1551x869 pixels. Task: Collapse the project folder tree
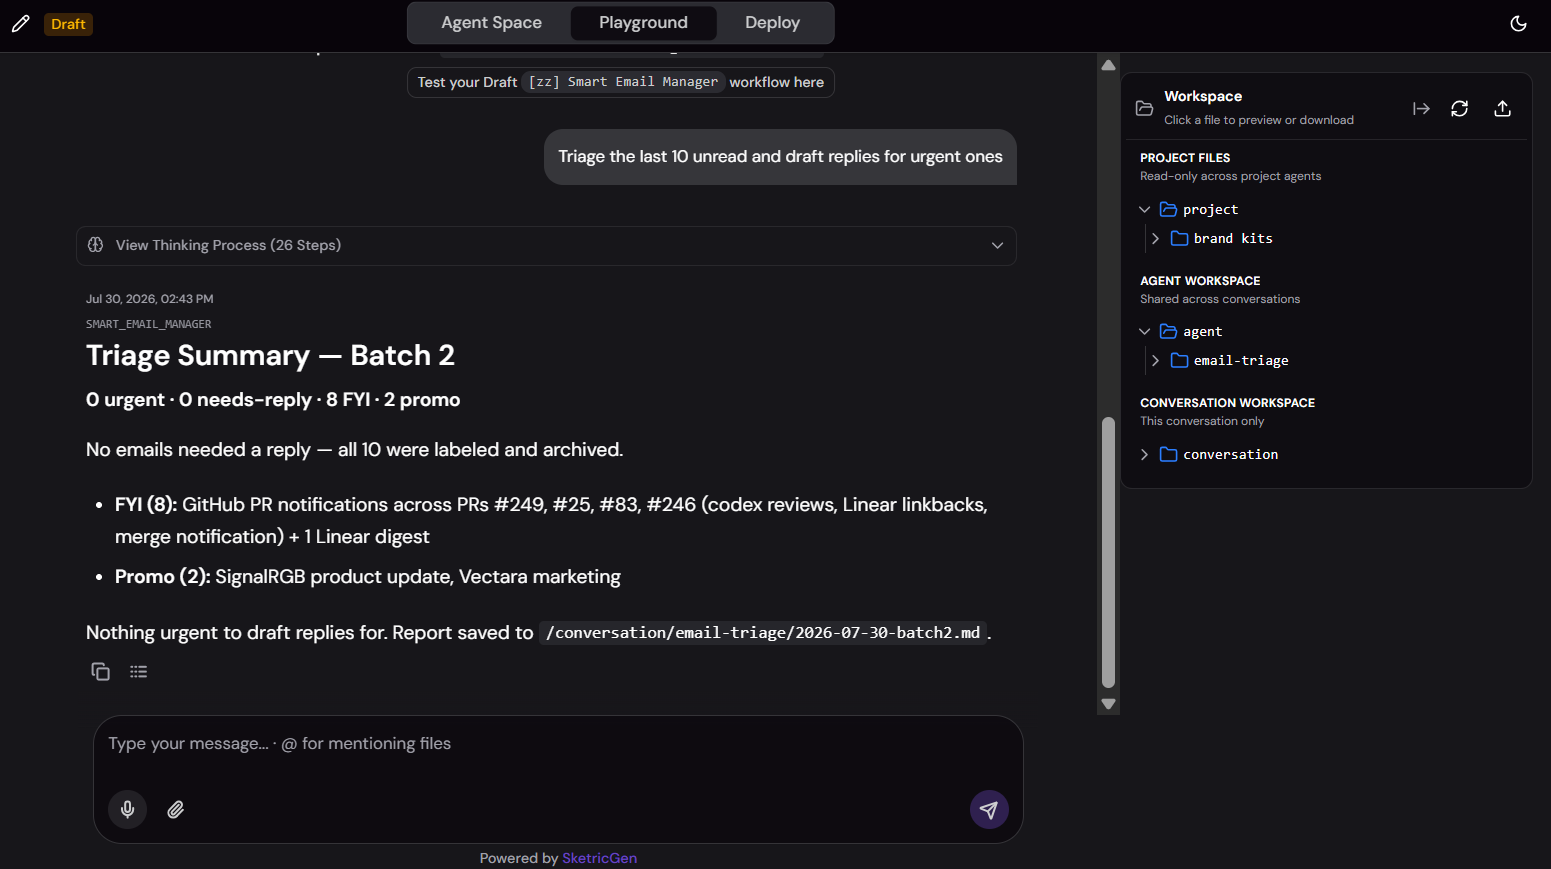pyautogui.click(x=1145, y=210)
